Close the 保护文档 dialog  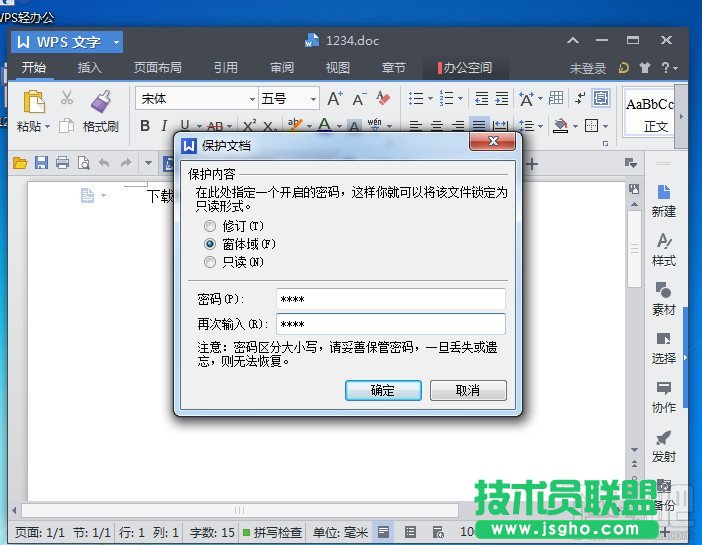click(x=493, y=142)
